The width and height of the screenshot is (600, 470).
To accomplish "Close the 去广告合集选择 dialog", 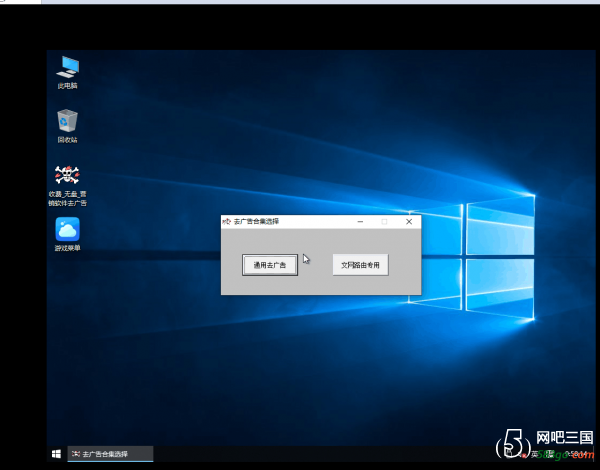I will coord(409,222).
